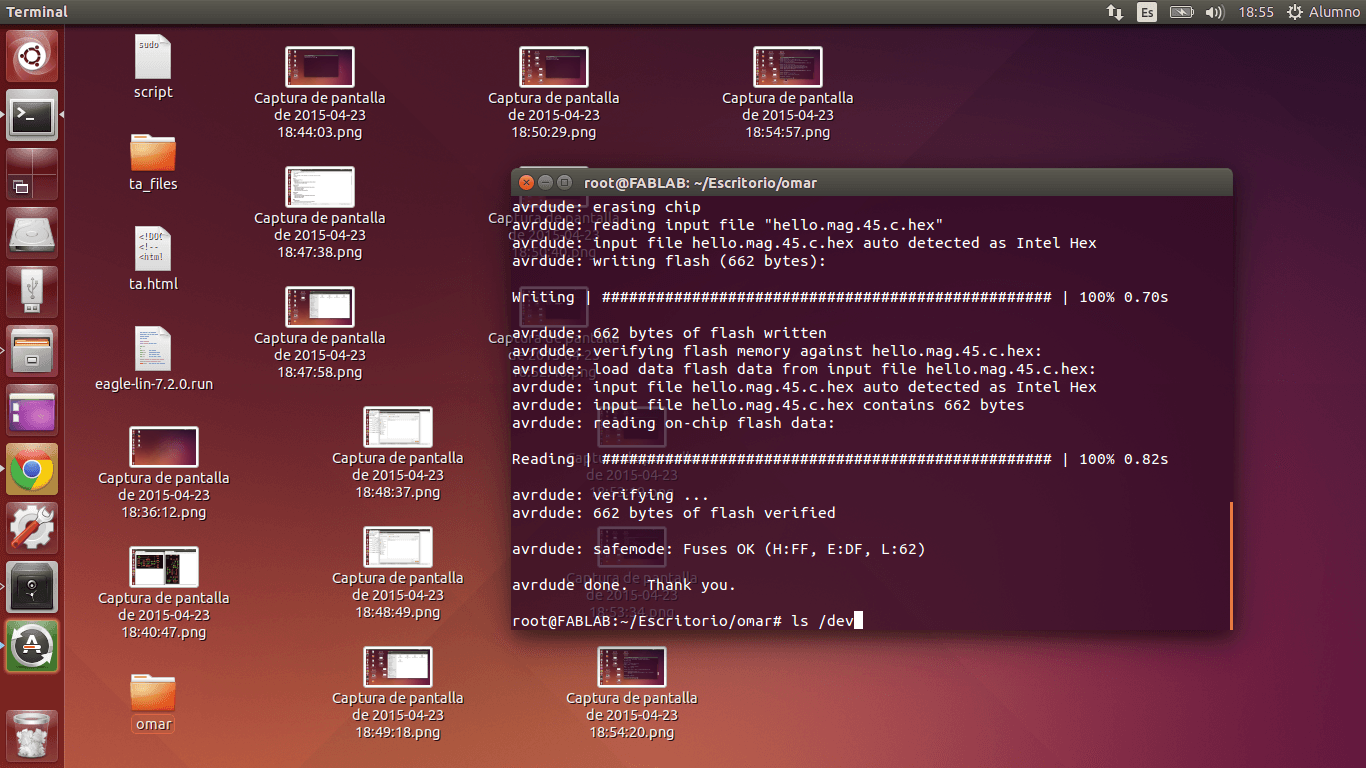Launch Google Chrome from the launcher

(33, 469)
